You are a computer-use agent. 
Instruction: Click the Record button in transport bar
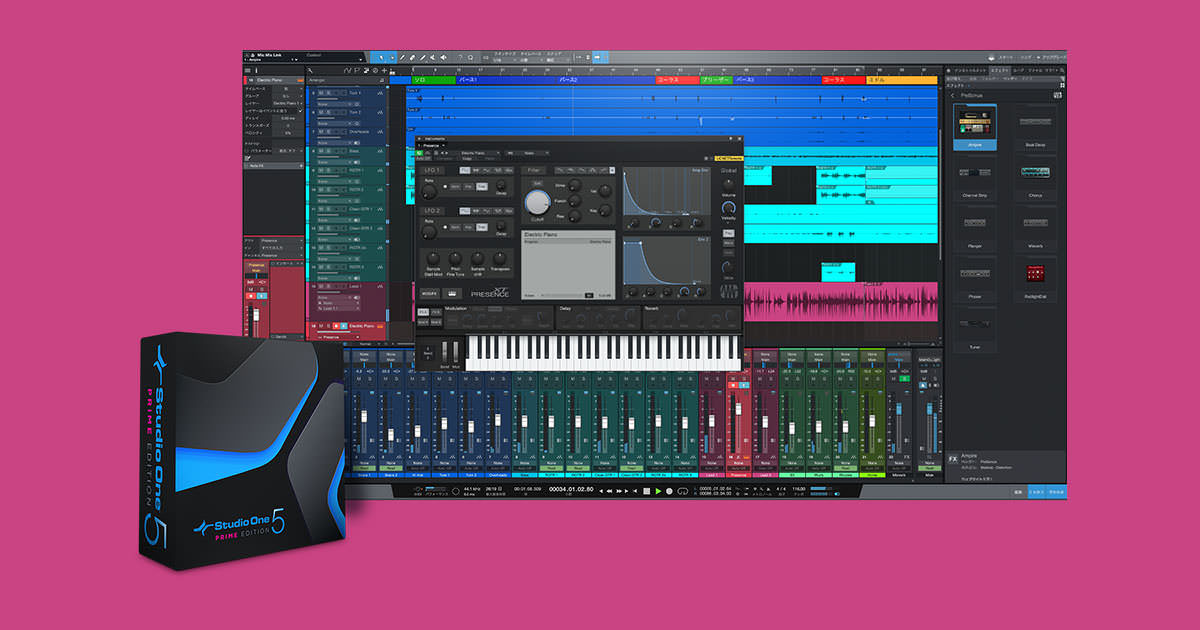click(x=669, y=491)
